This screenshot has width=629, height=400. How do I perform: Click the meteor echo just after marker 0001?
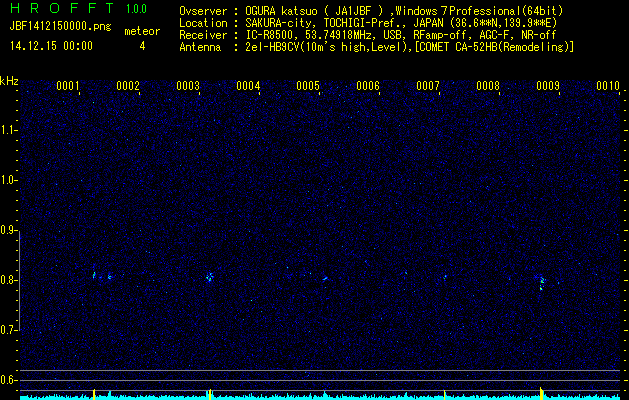(x=94, y=275)
